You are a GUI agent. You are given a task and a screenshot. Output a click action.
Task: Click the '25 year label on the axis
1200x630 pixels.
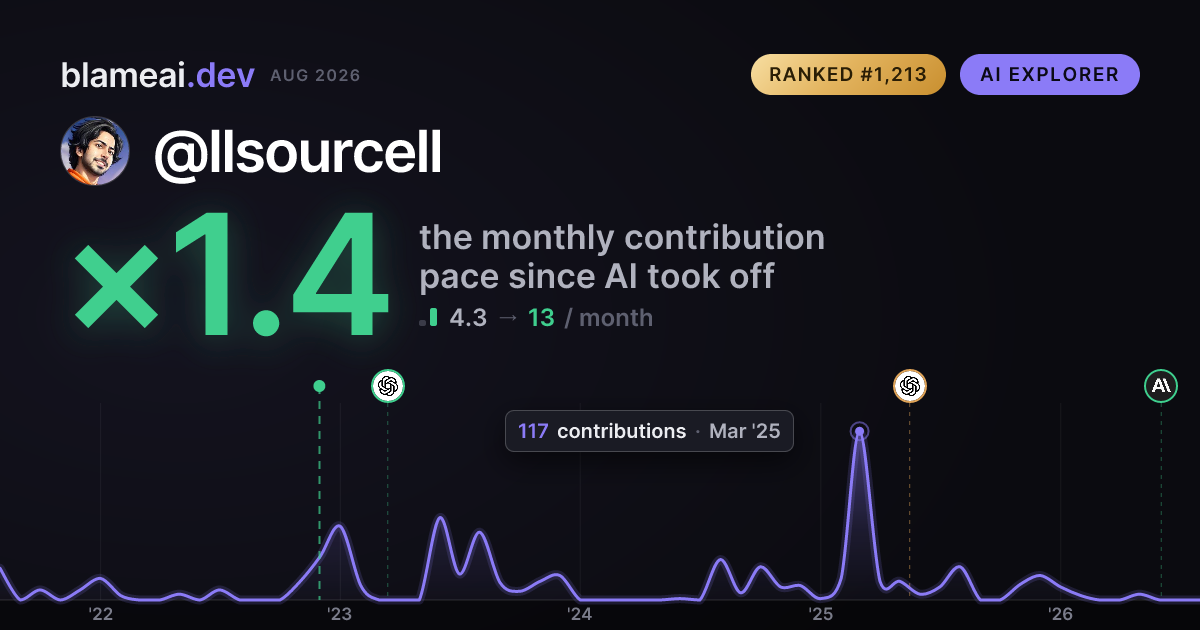(820, 613)
